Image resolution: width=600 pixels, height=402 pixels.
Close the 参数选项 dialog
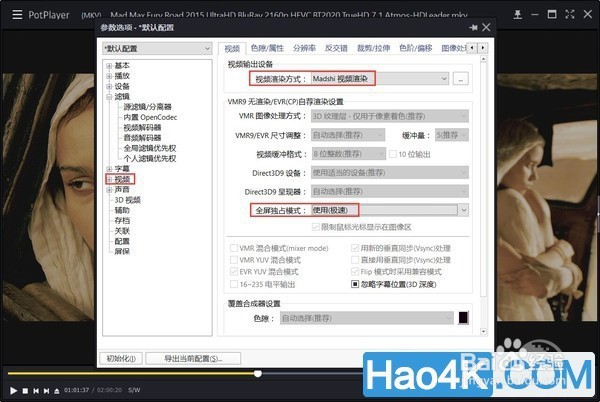click(x=486, y=27)
